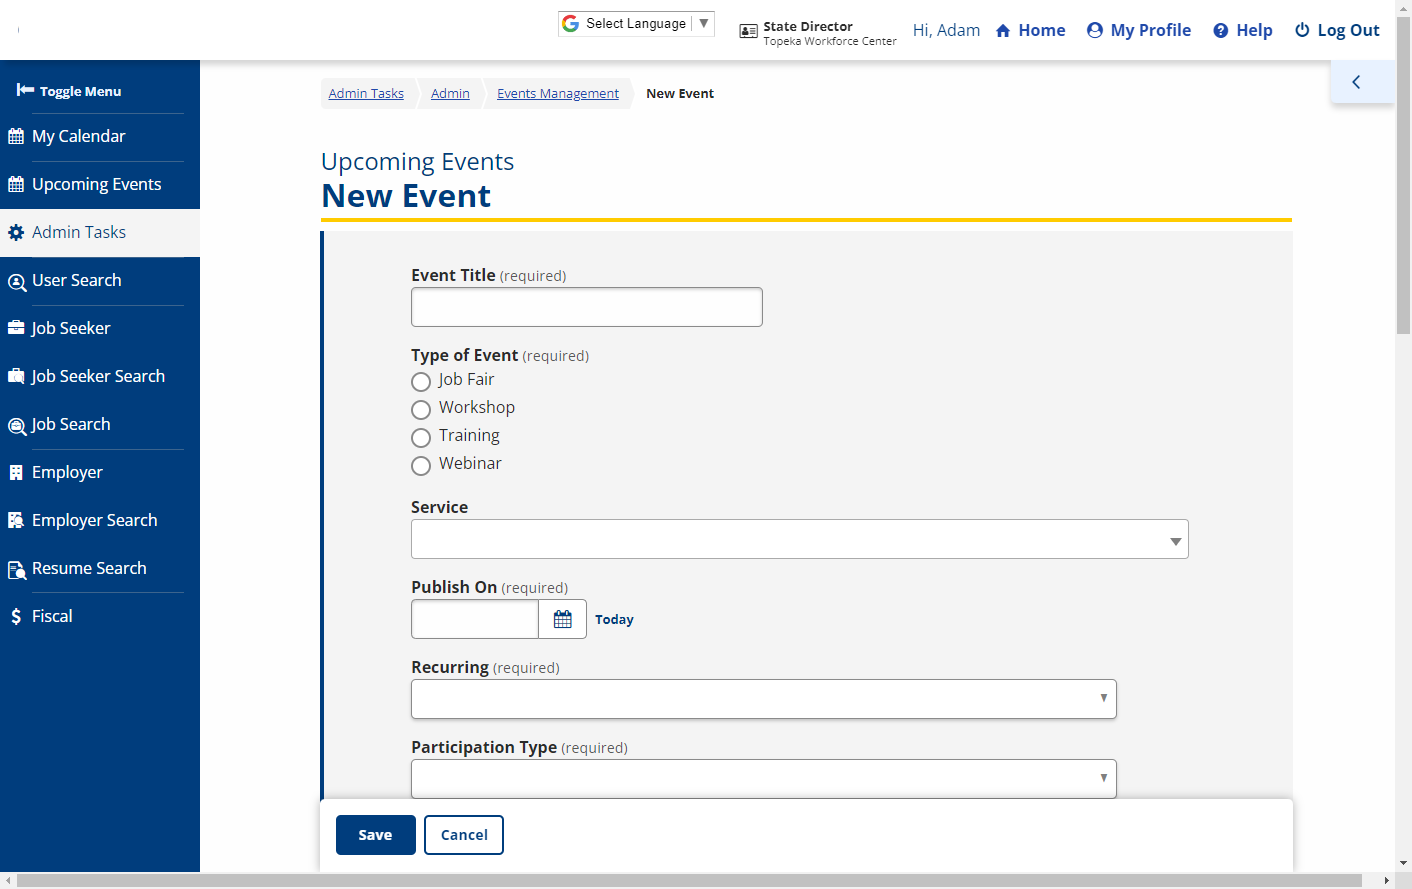Viewport: 1412px width, 889px height.
Task: Go to Job Seeker Search in the sidebar
Action: (97, 376)
